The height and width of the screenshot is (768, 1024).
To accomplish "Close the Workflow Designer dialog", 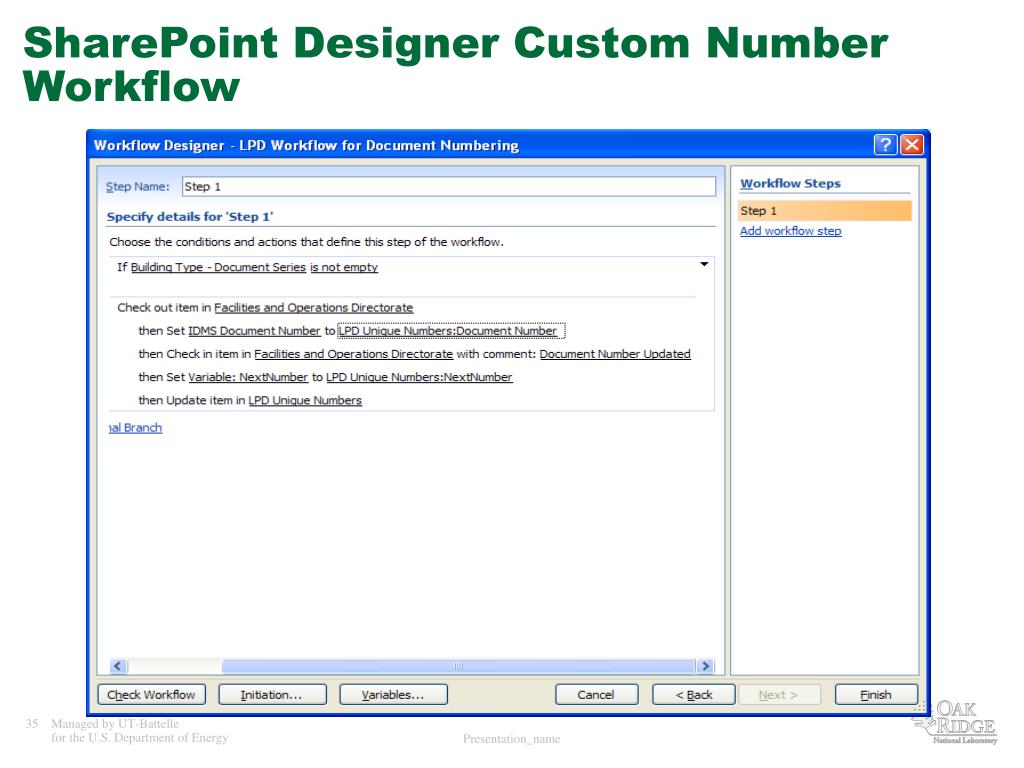I will 912,144.
